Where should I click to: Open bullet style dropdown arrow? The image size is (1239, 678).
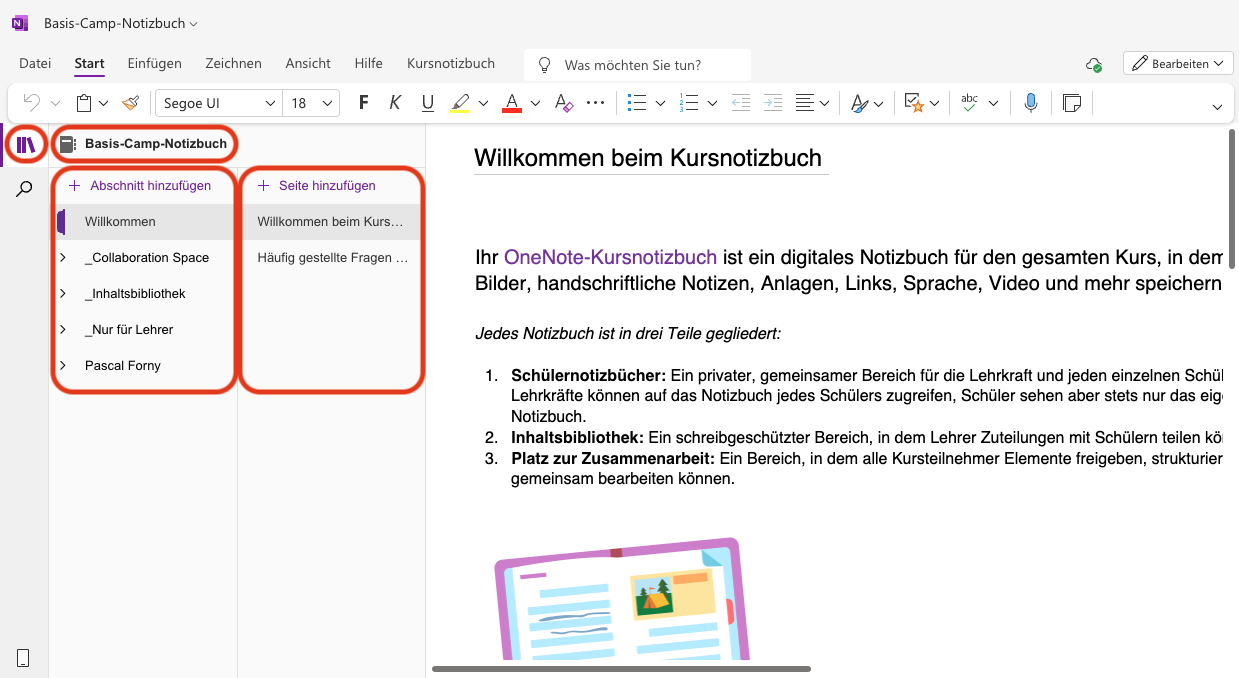(661, 102)
